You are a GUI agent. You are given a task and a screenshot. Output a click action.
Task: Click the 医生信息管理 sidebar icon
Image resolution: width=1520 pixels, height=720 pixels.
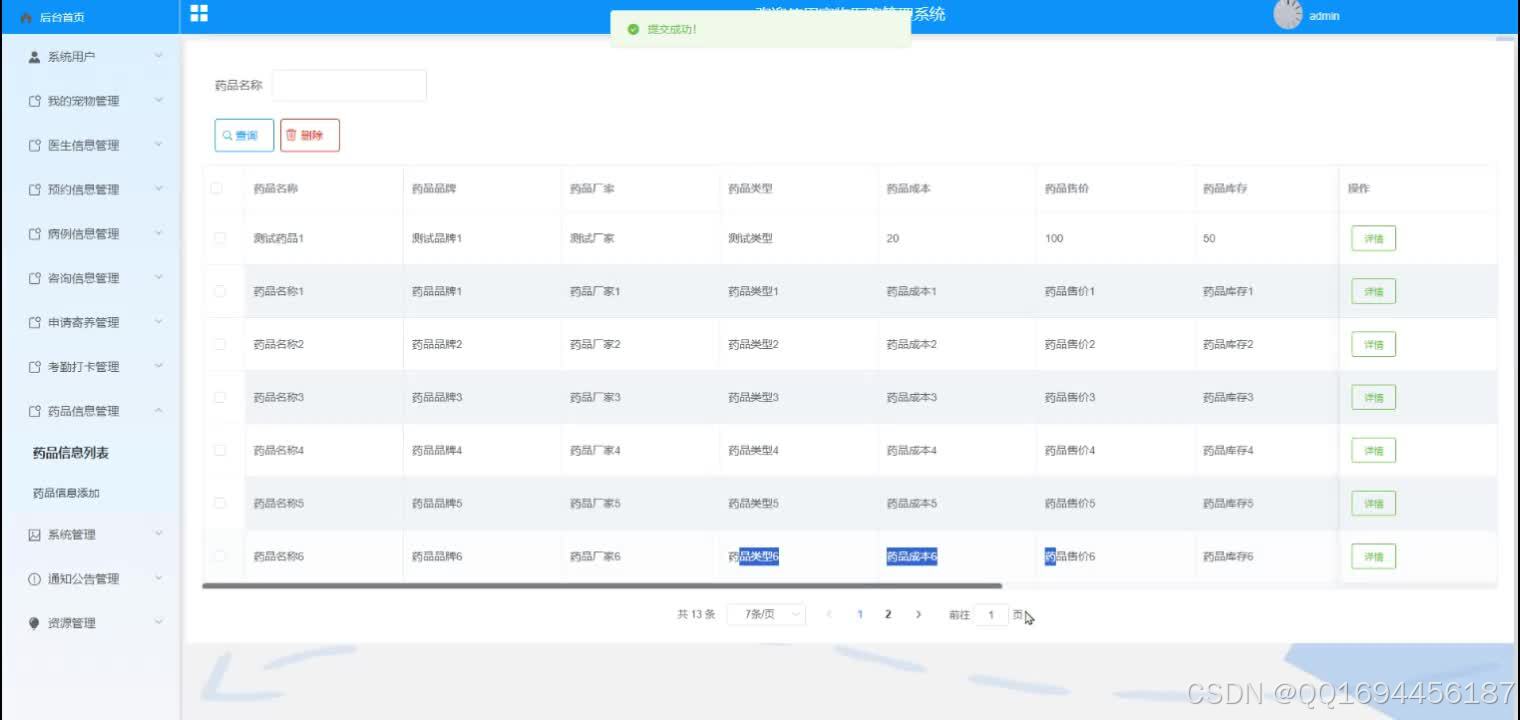(35, 145)
